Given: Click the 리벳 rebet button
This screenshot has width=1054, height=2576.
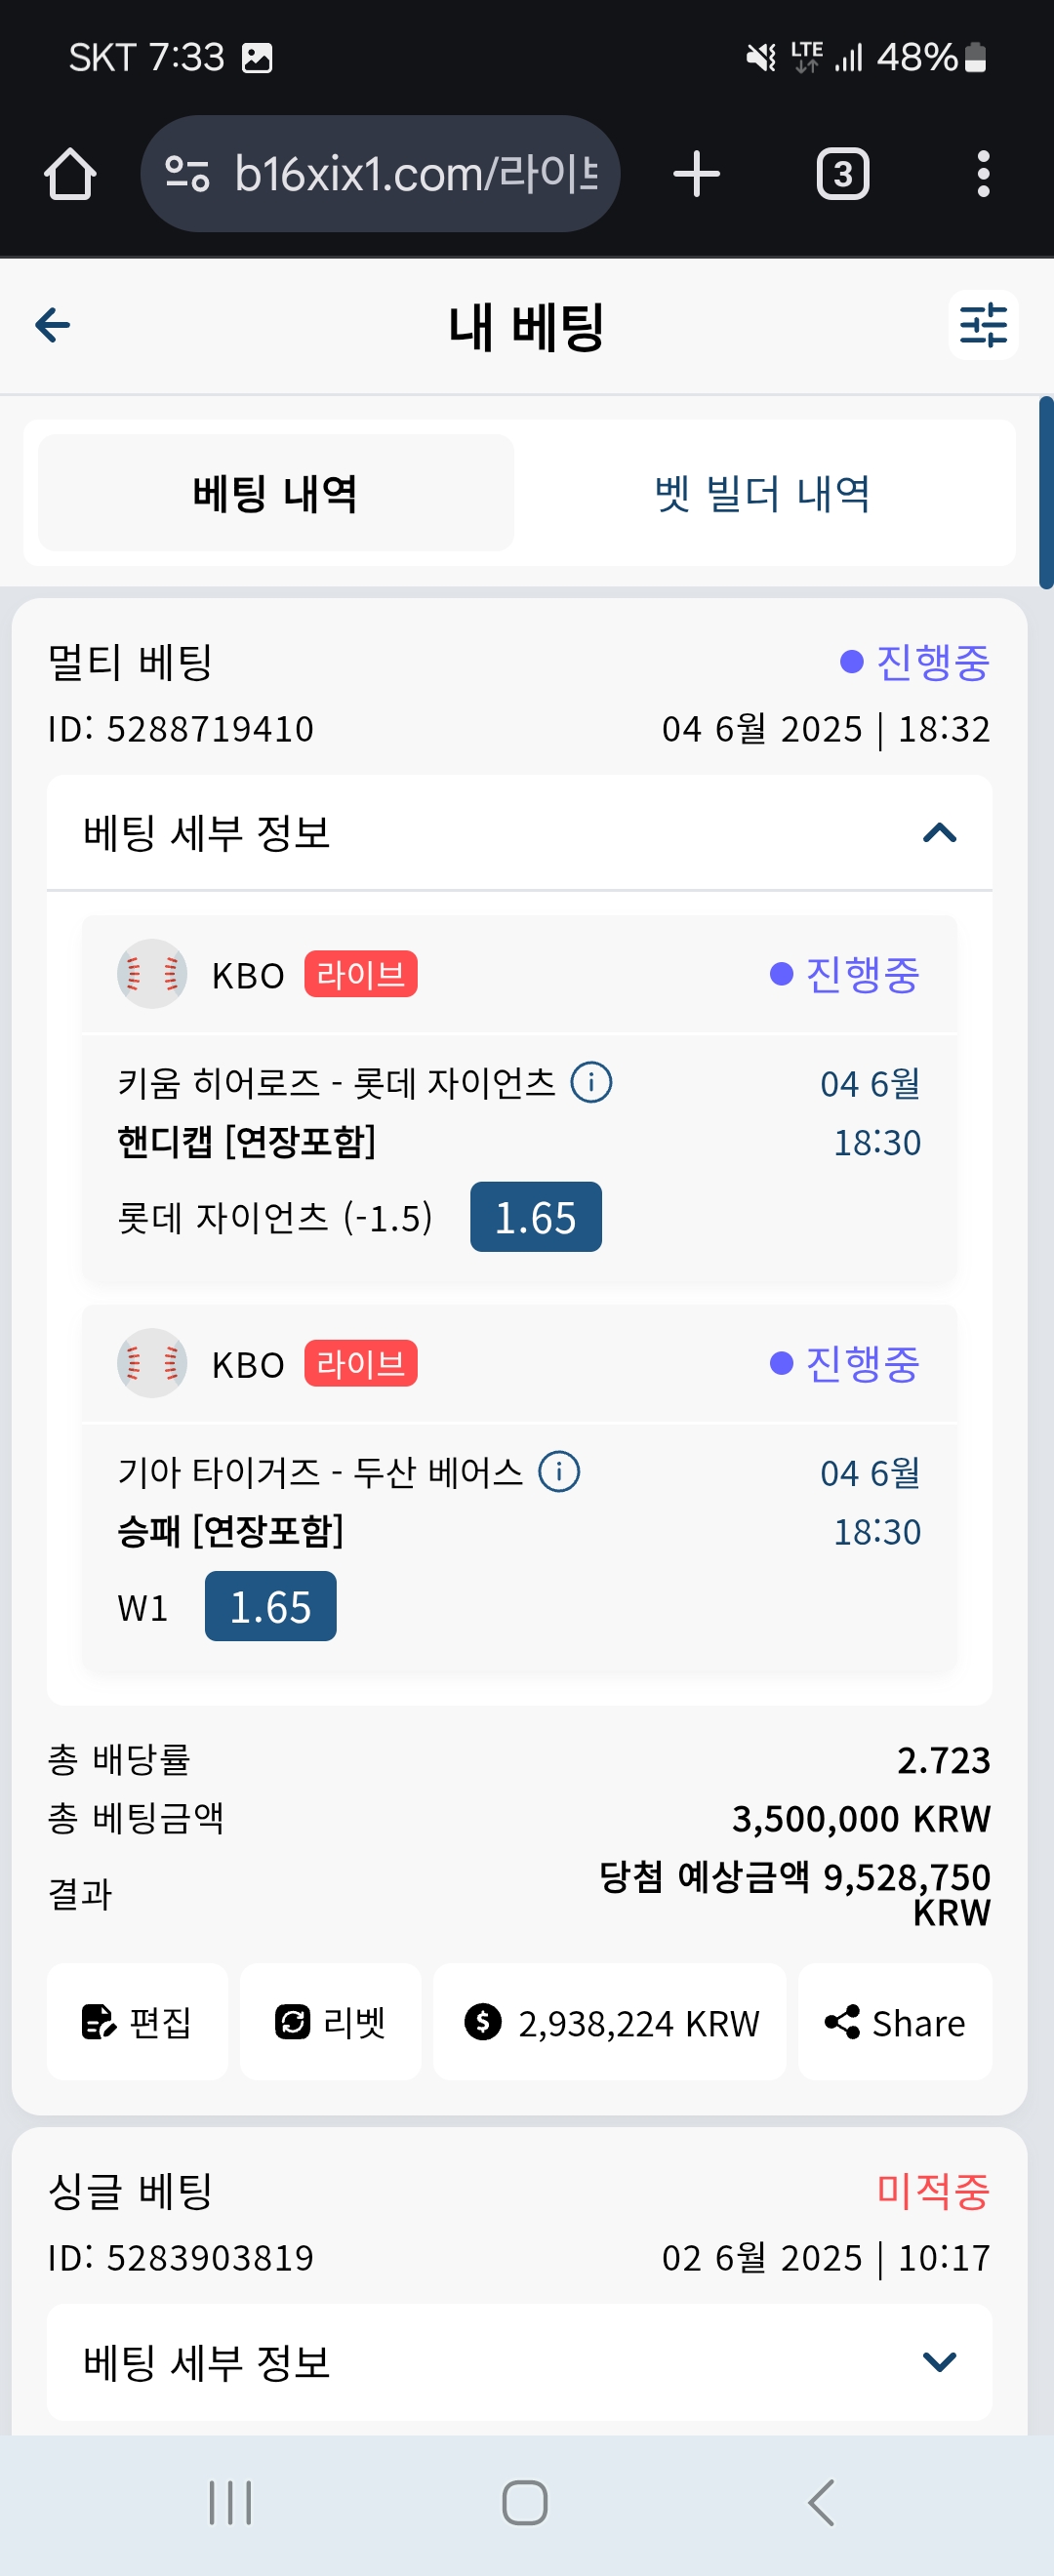Looking at the screenshot, I should coord(330,2022).
